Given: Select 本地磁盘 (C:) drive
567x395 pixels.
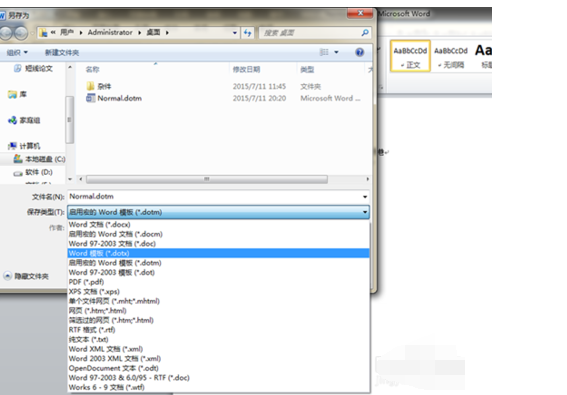Looking at the screenshot, I should tap(39, 159).
